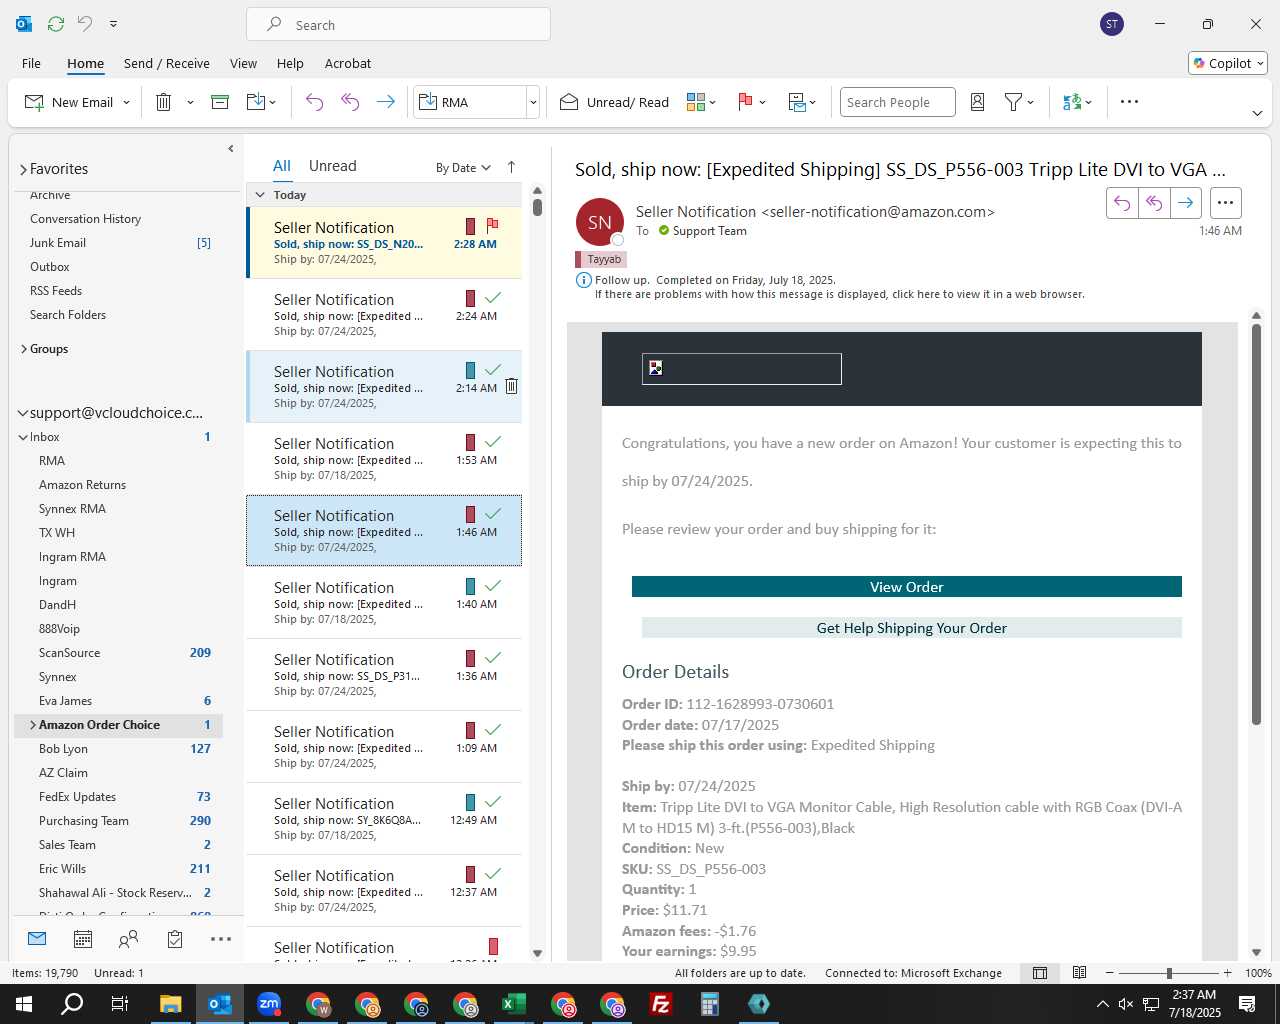The width and height of the screenshot is (1280, 1024).
Task: Toggle the red flag on 2:28 AM message
Action: pos(492,226)
